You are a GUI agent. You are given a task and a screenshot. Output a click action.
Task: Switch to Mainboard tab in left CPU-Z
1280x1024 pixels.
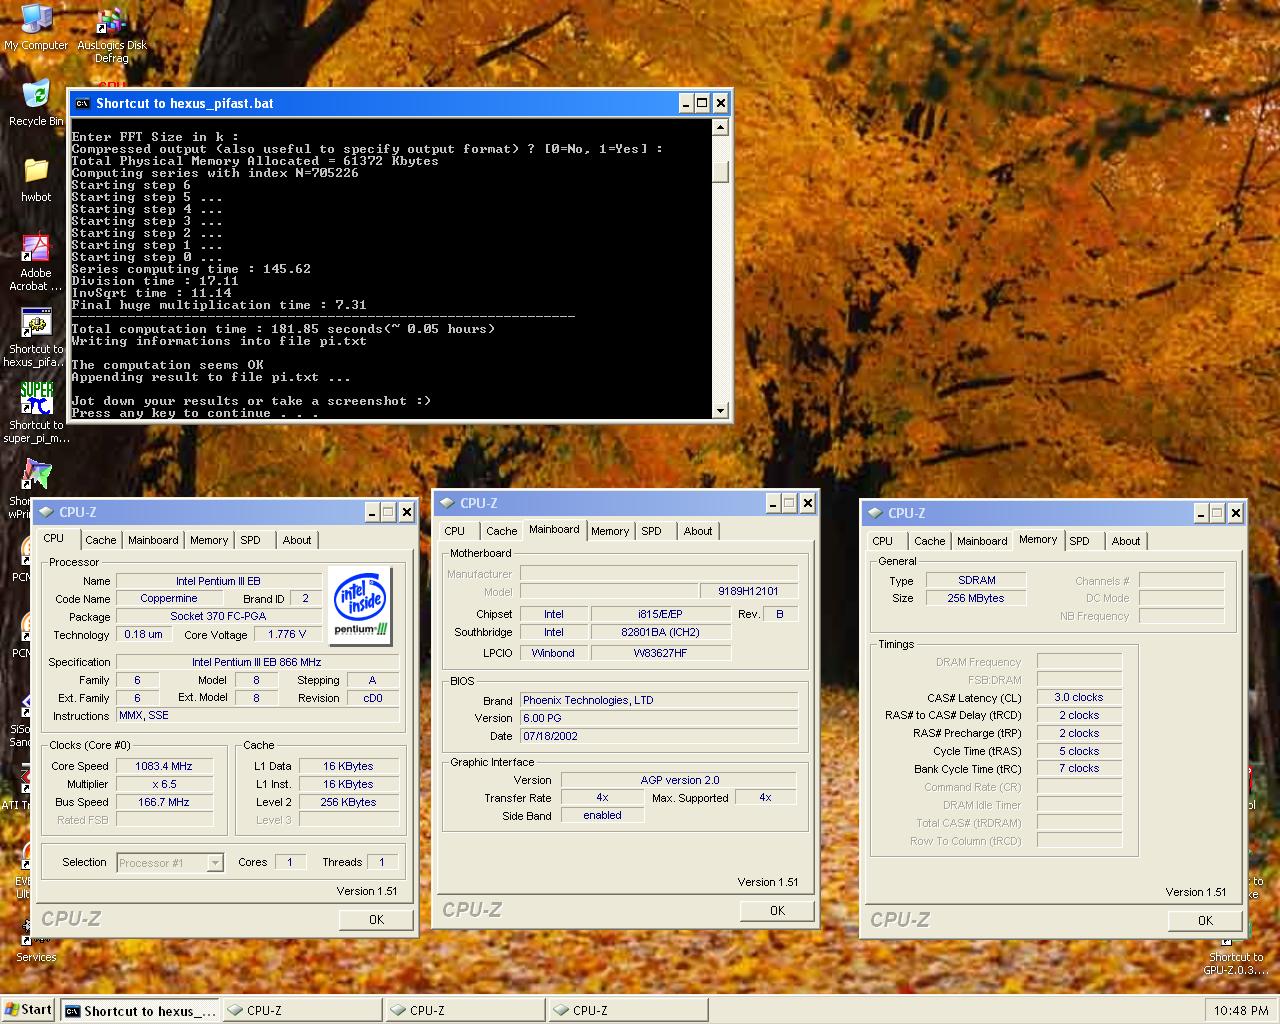153,540
